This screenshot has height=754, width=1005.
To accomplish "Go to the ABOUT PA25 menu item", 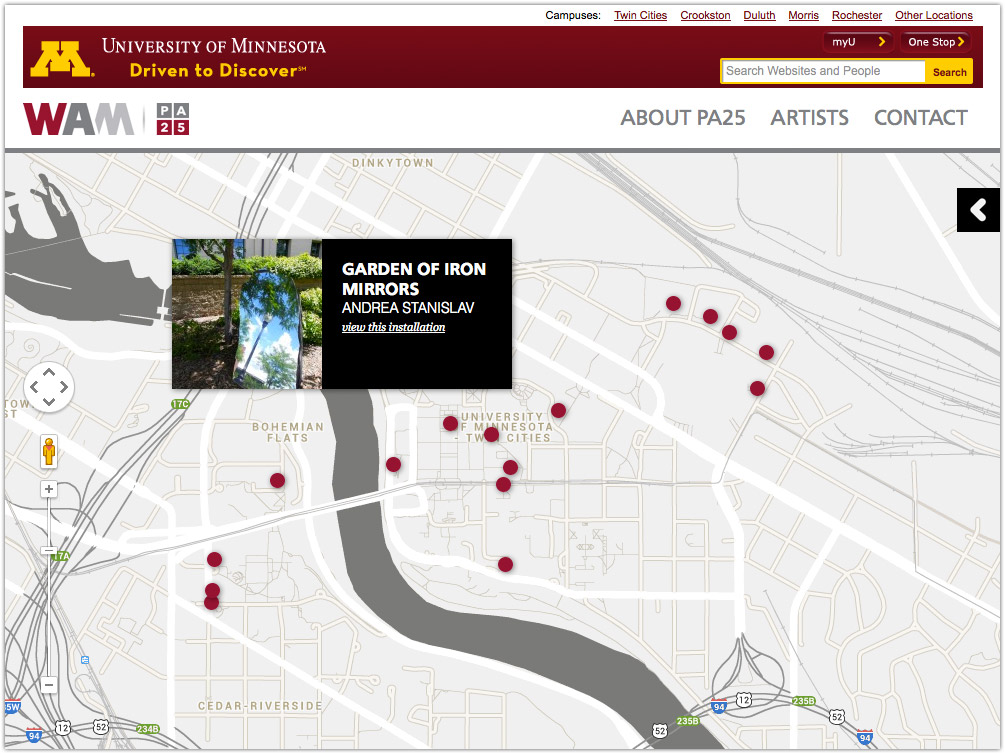I will [x=683, y=118].
